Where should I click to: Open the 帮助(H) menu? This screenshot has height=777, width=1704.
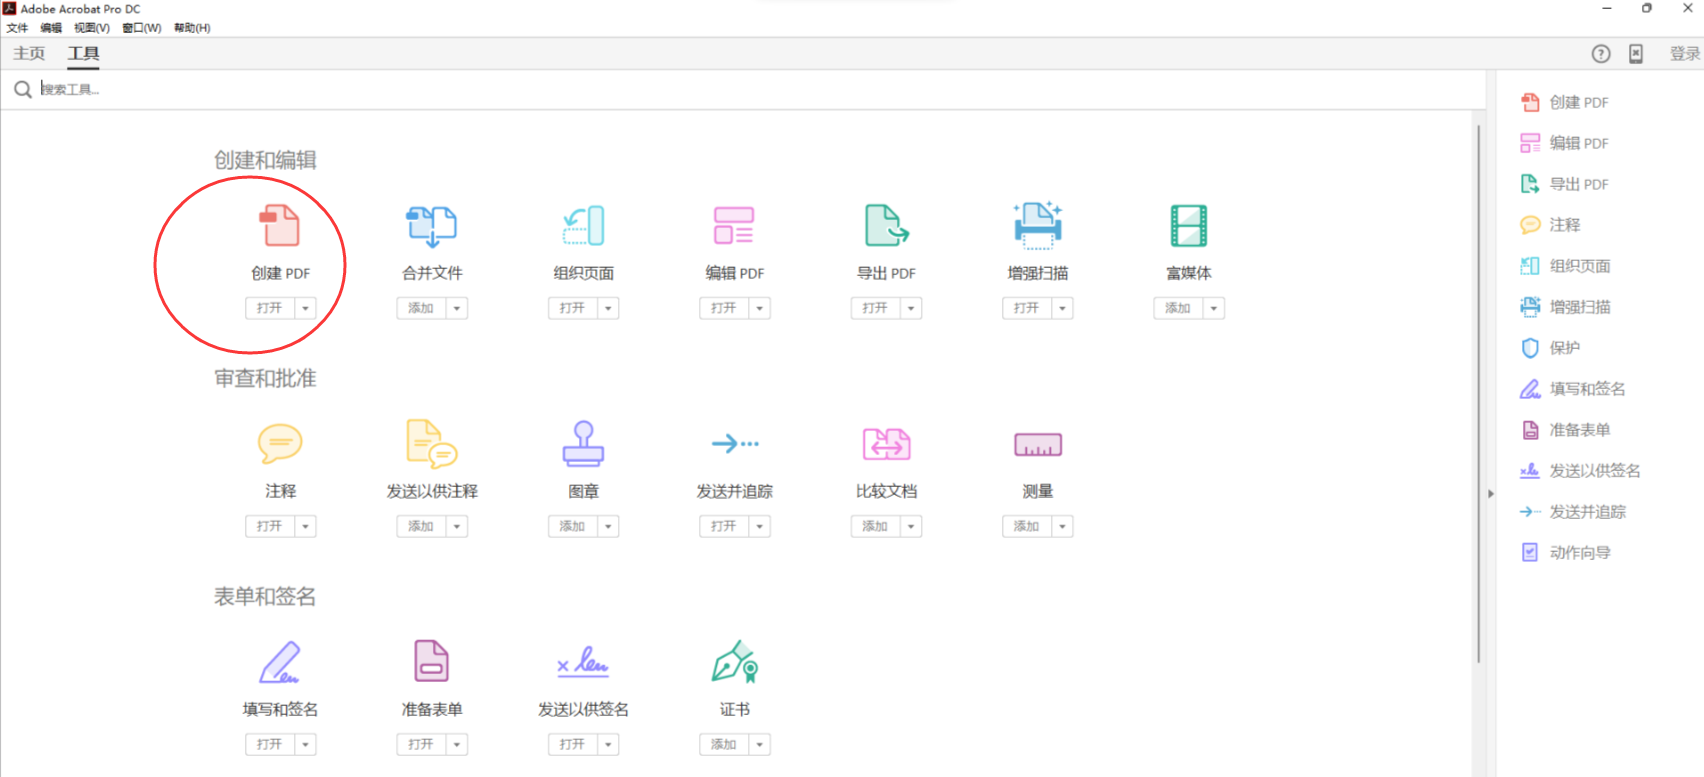click(x=192, y=28)
